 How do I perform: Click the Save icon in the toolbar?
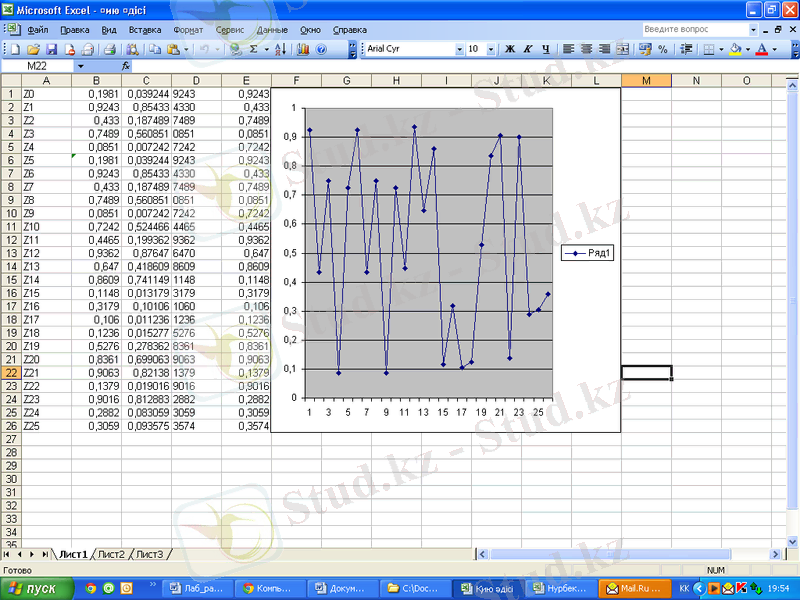[x=52, y=48]
